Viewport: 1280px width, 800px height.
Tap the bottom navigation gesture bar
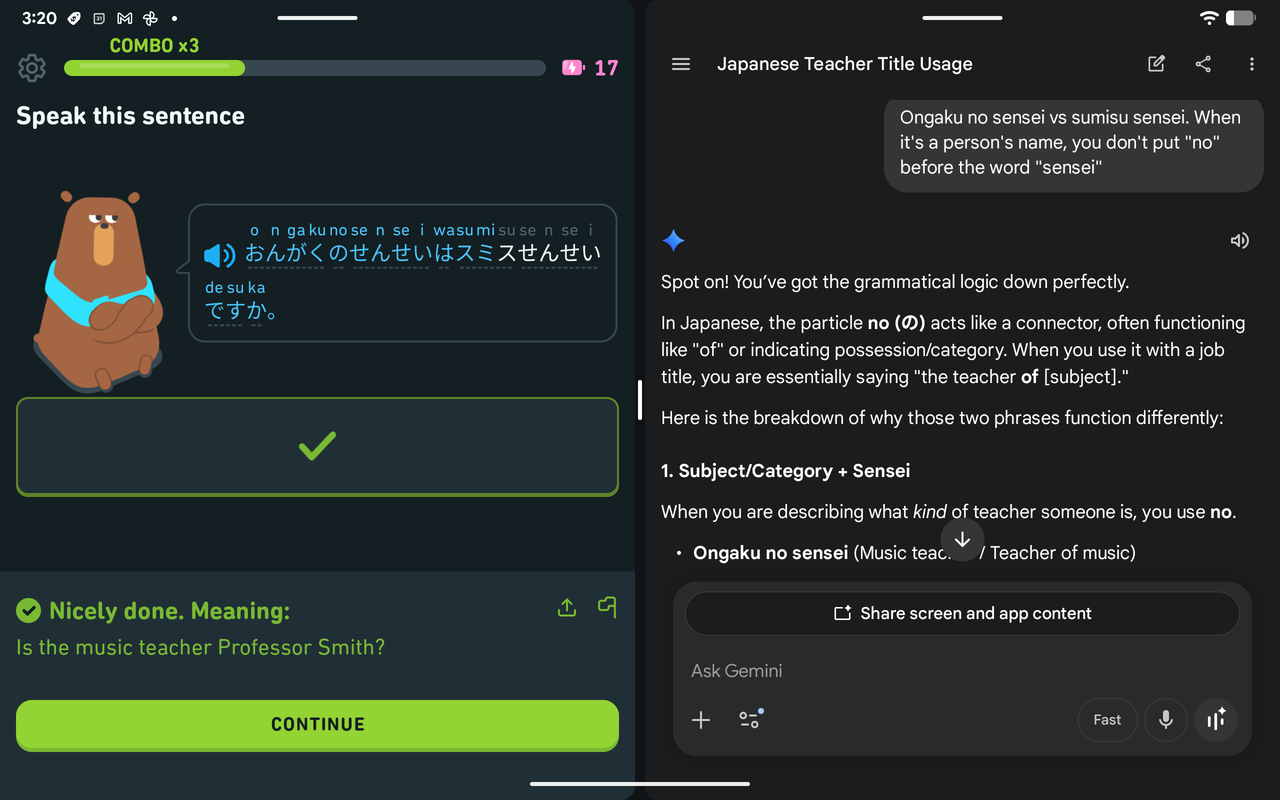coord(640,784)
